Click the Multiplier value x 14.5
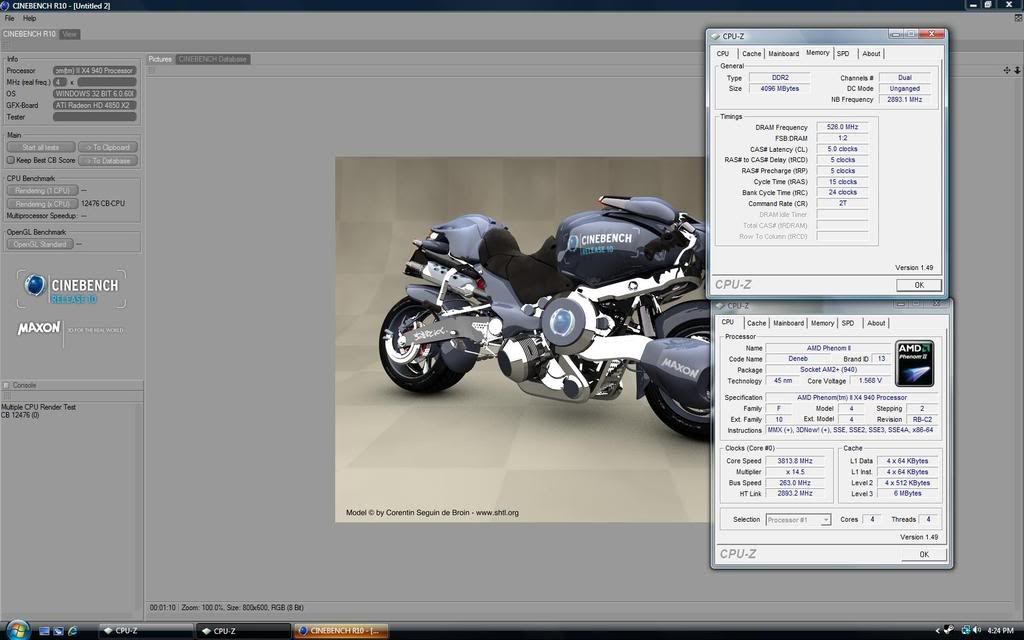 pos(794,472)
